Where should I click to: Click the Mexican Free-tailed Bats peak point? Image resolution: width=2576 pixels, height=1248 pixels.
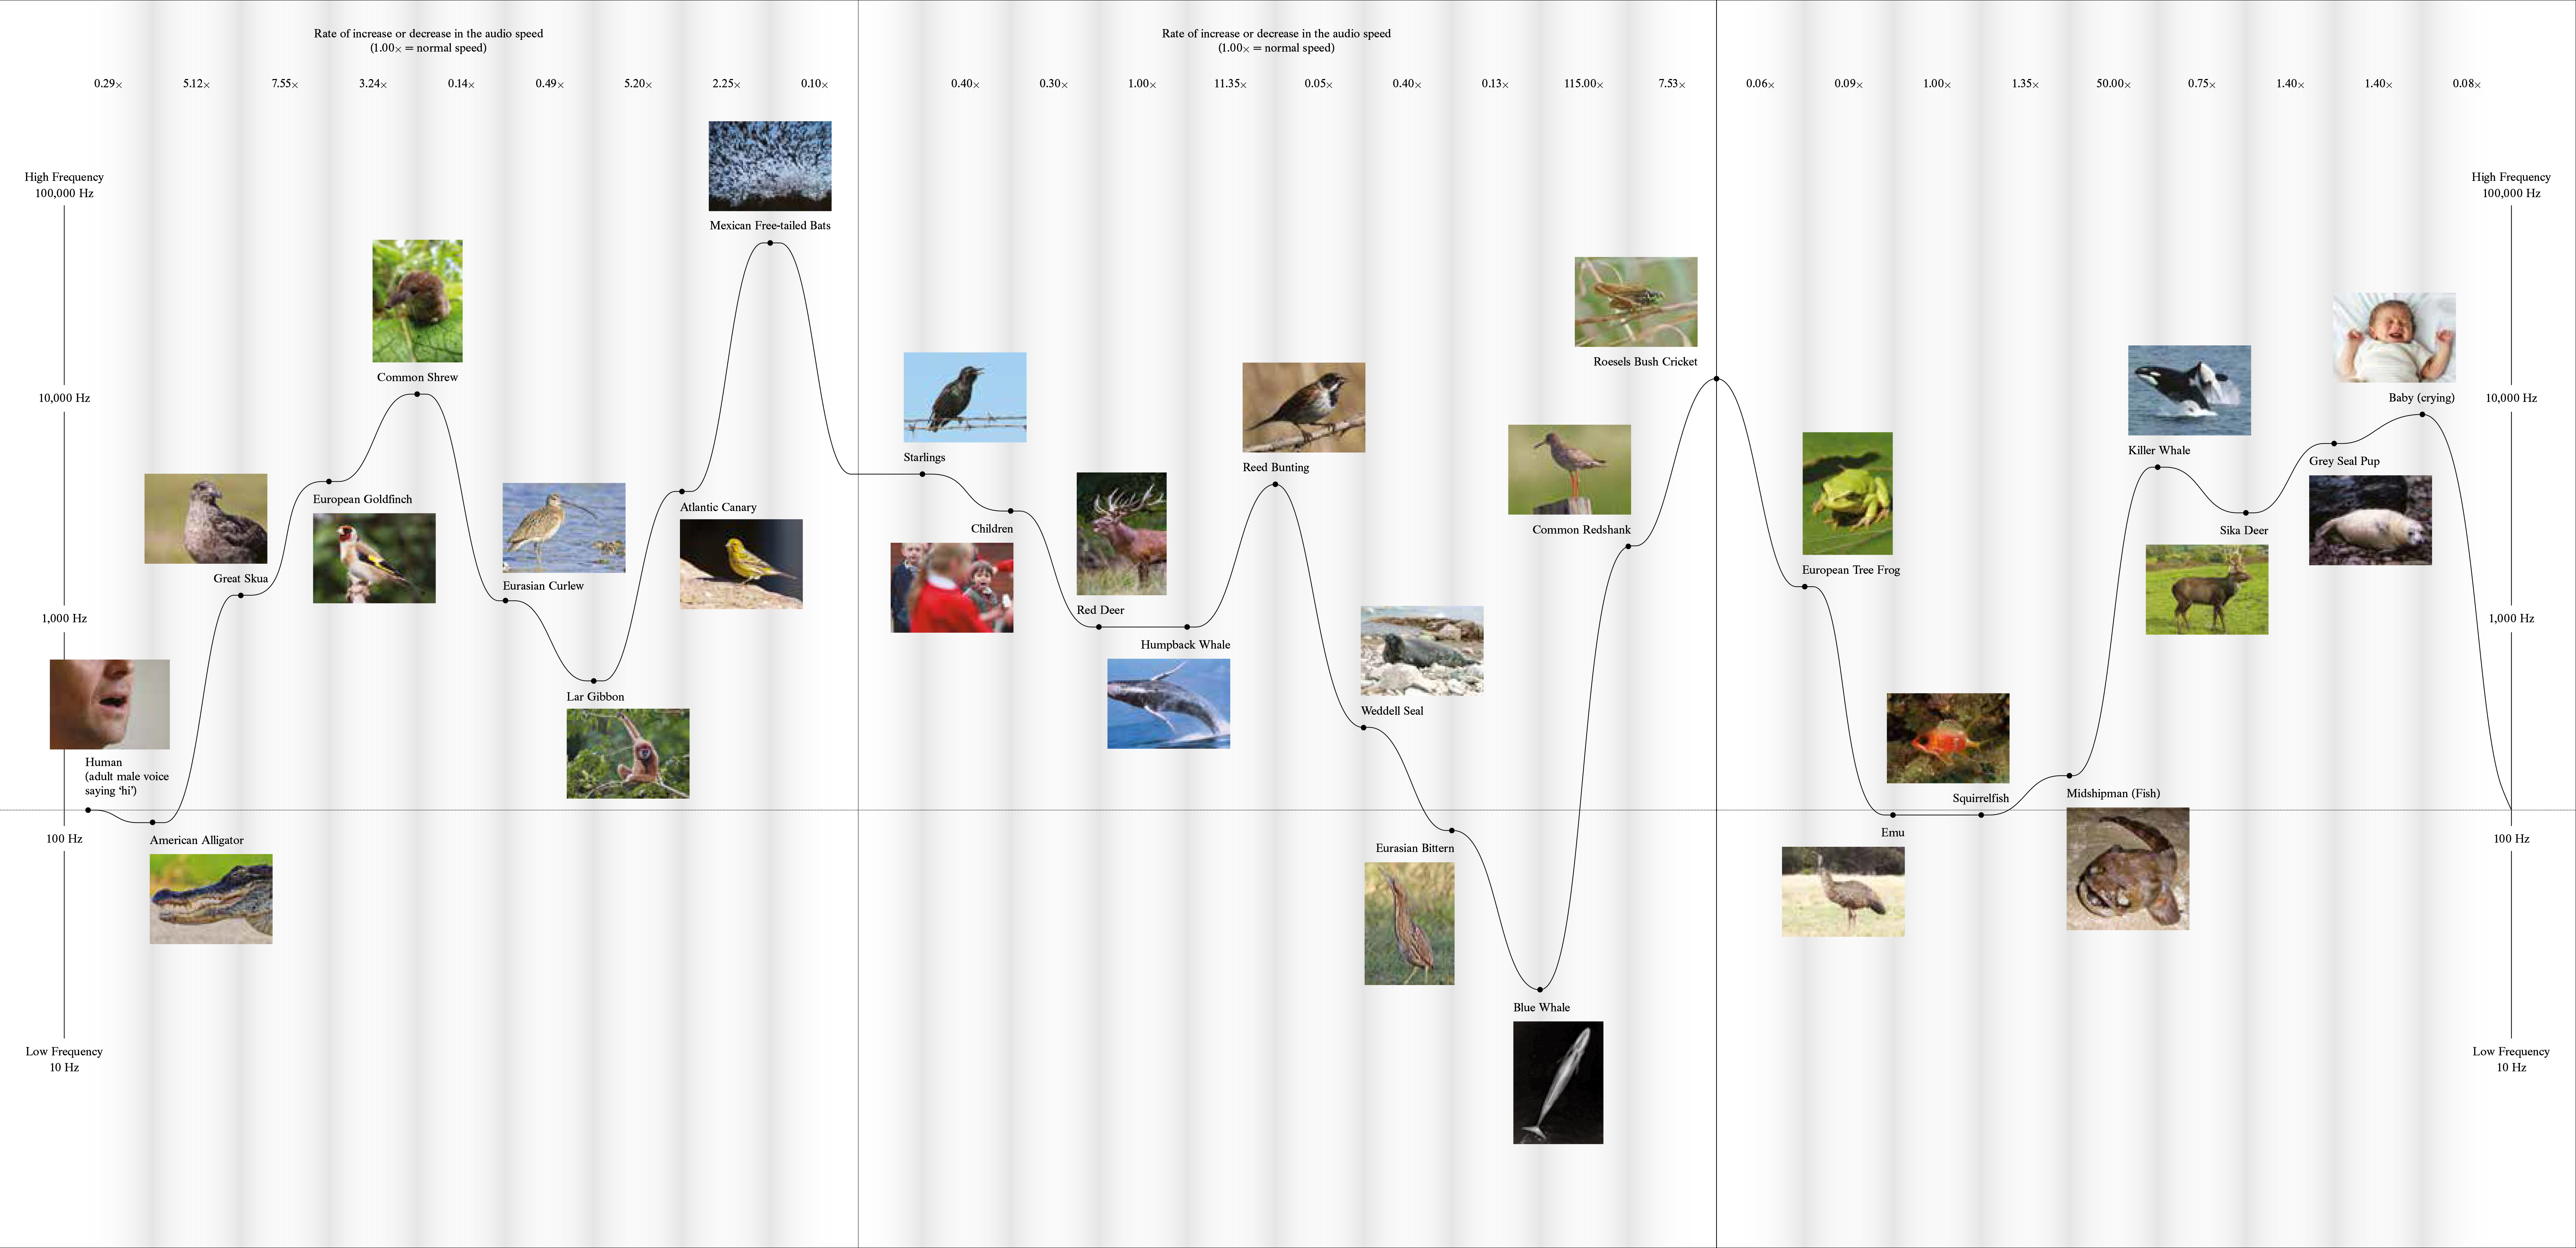pyautogui.click(x=770, y=243)
